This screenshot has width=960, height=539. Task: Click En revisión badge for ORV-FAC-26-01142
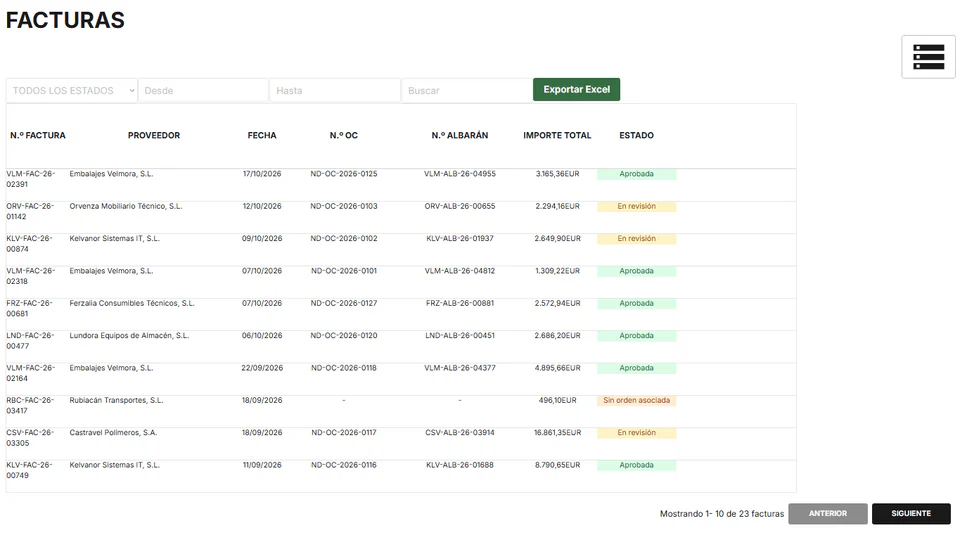637,206
